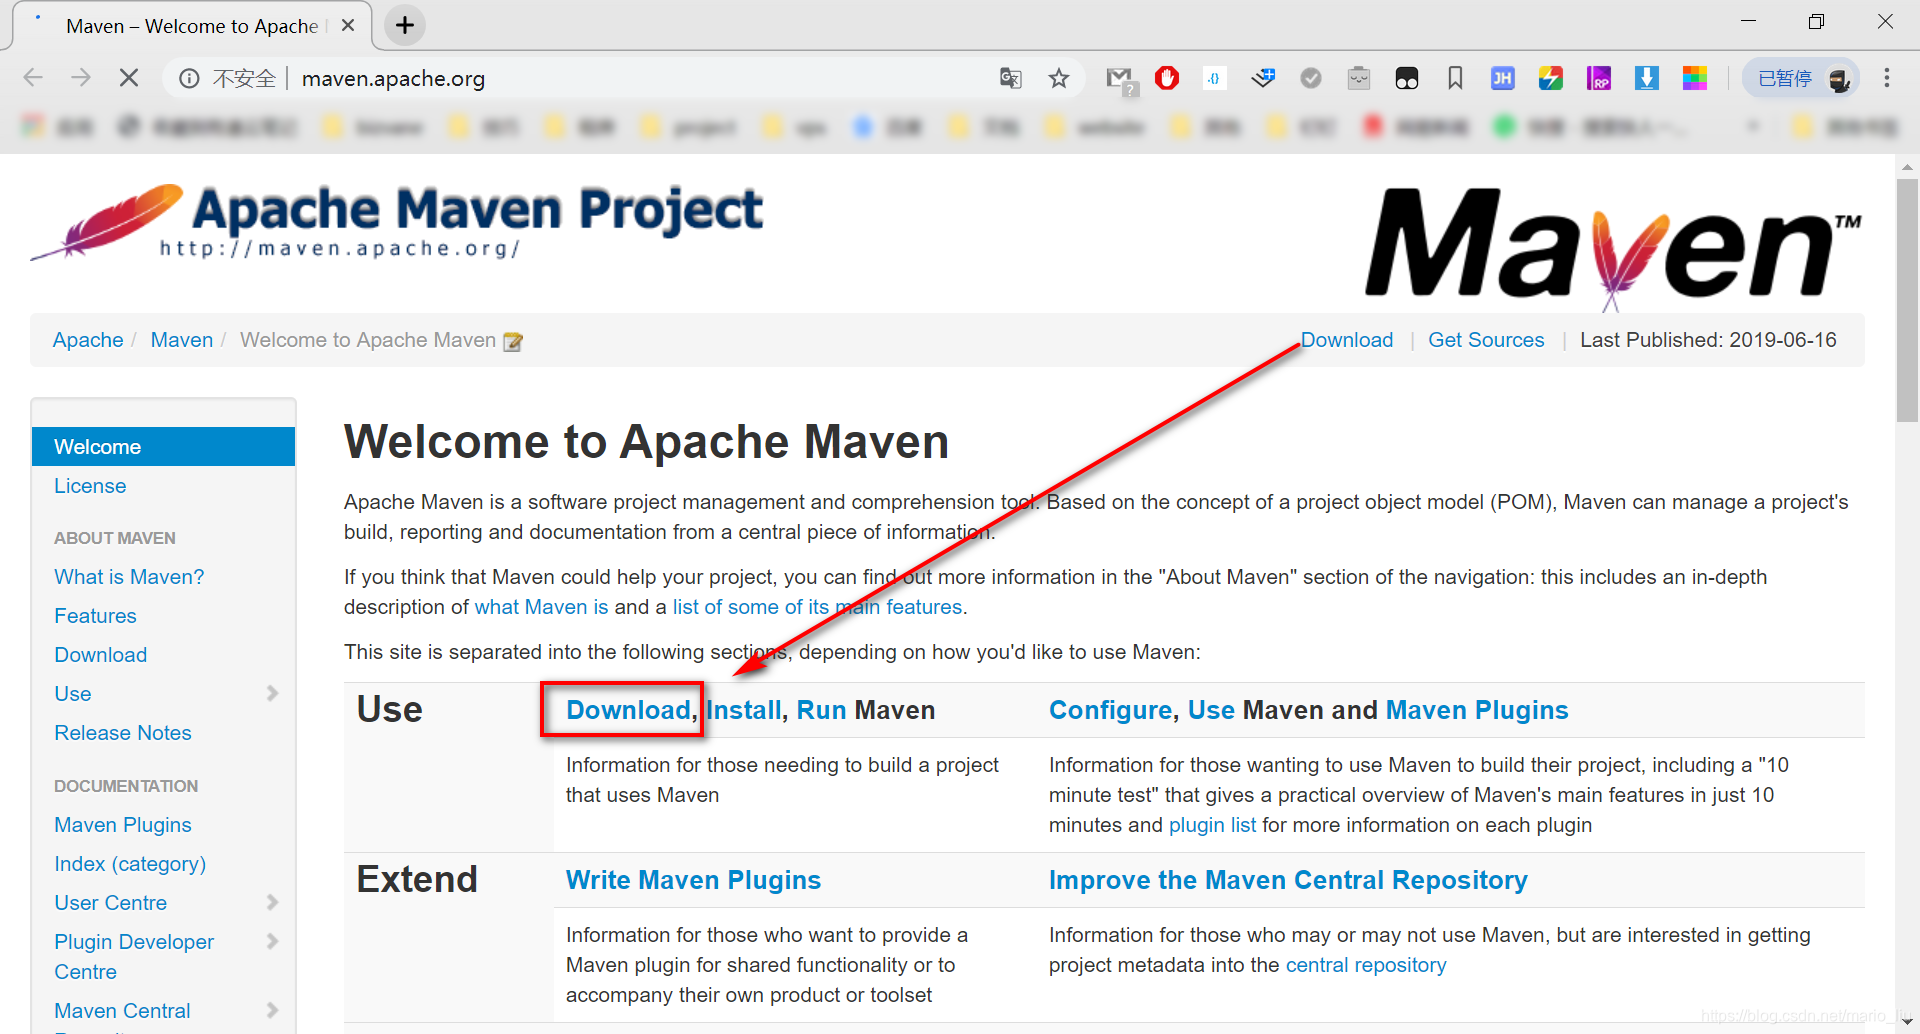
Task: Click the checkmark-with-plus extension icon
Action: click(x=1263, y=78)
